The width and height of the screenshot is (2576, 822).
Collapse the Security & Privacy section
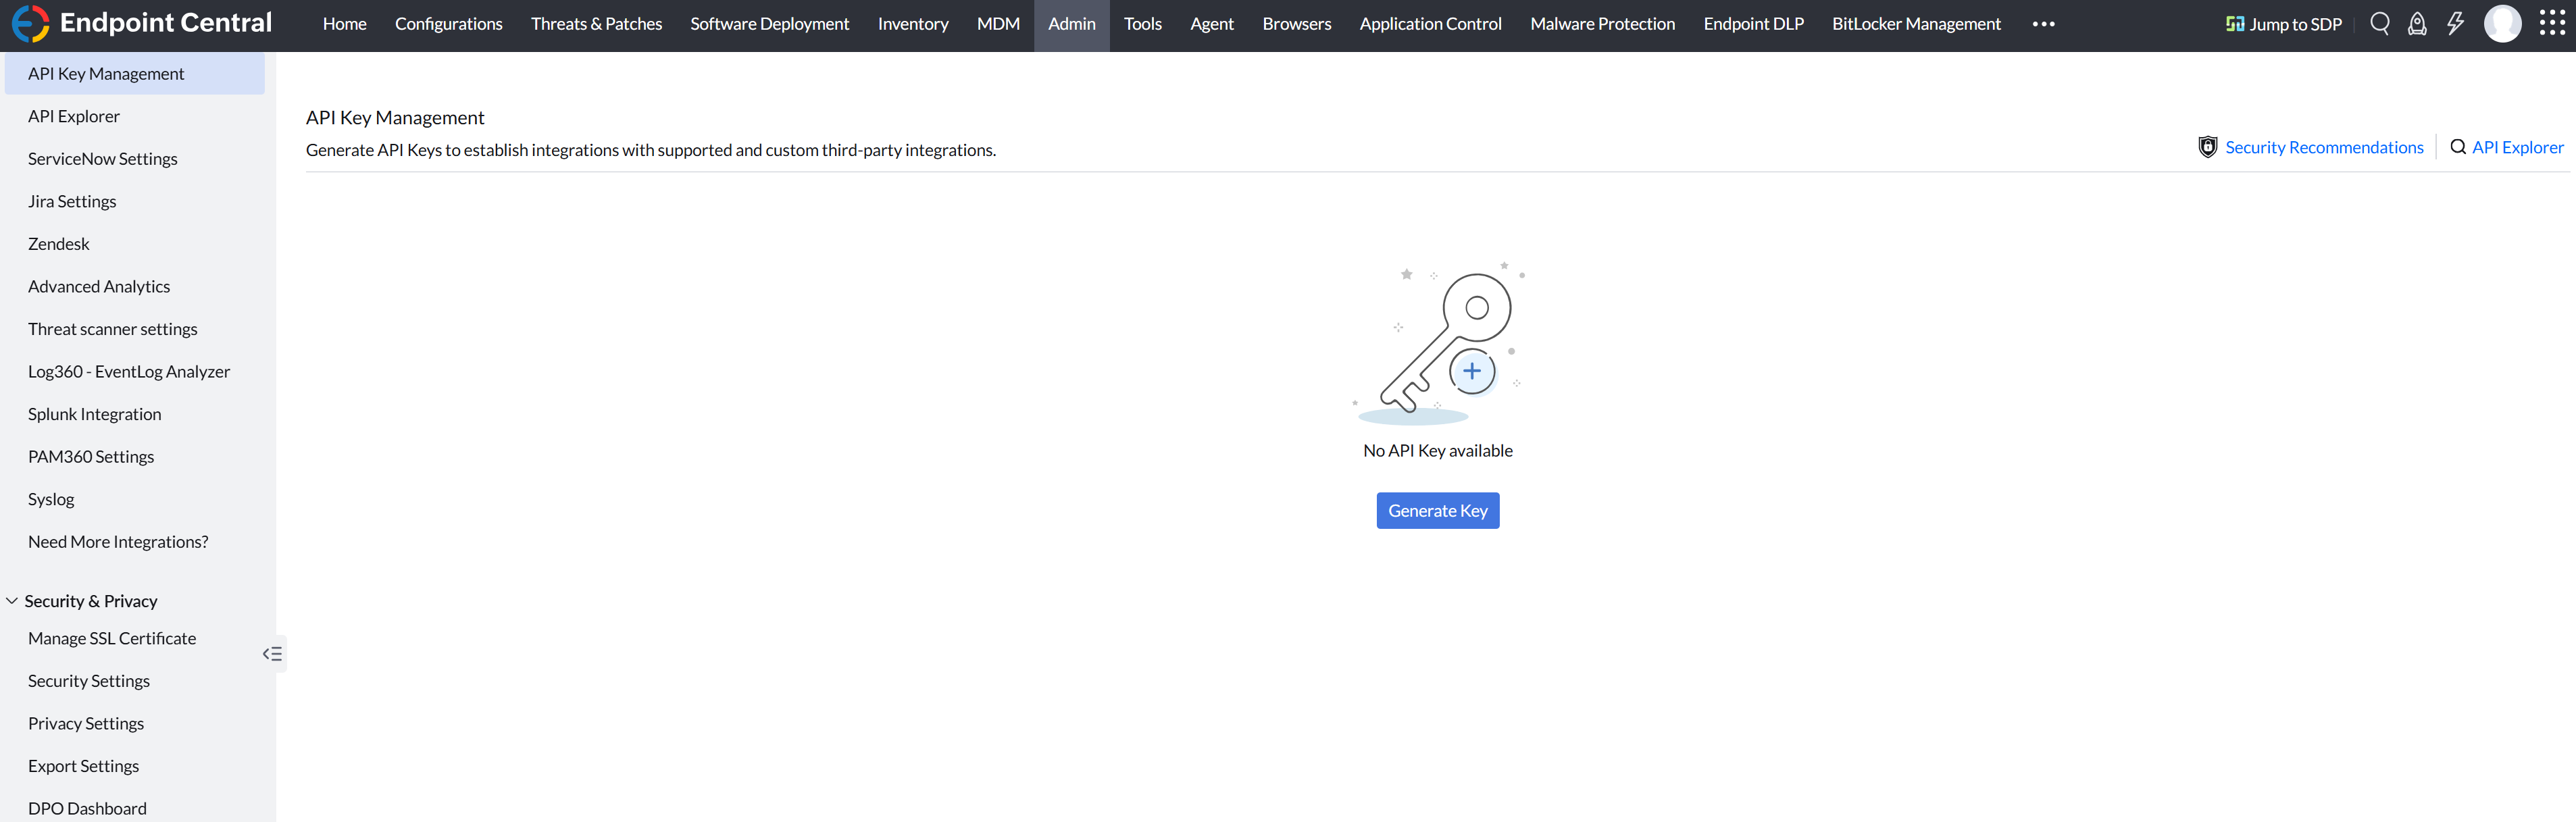click(12, 601)
